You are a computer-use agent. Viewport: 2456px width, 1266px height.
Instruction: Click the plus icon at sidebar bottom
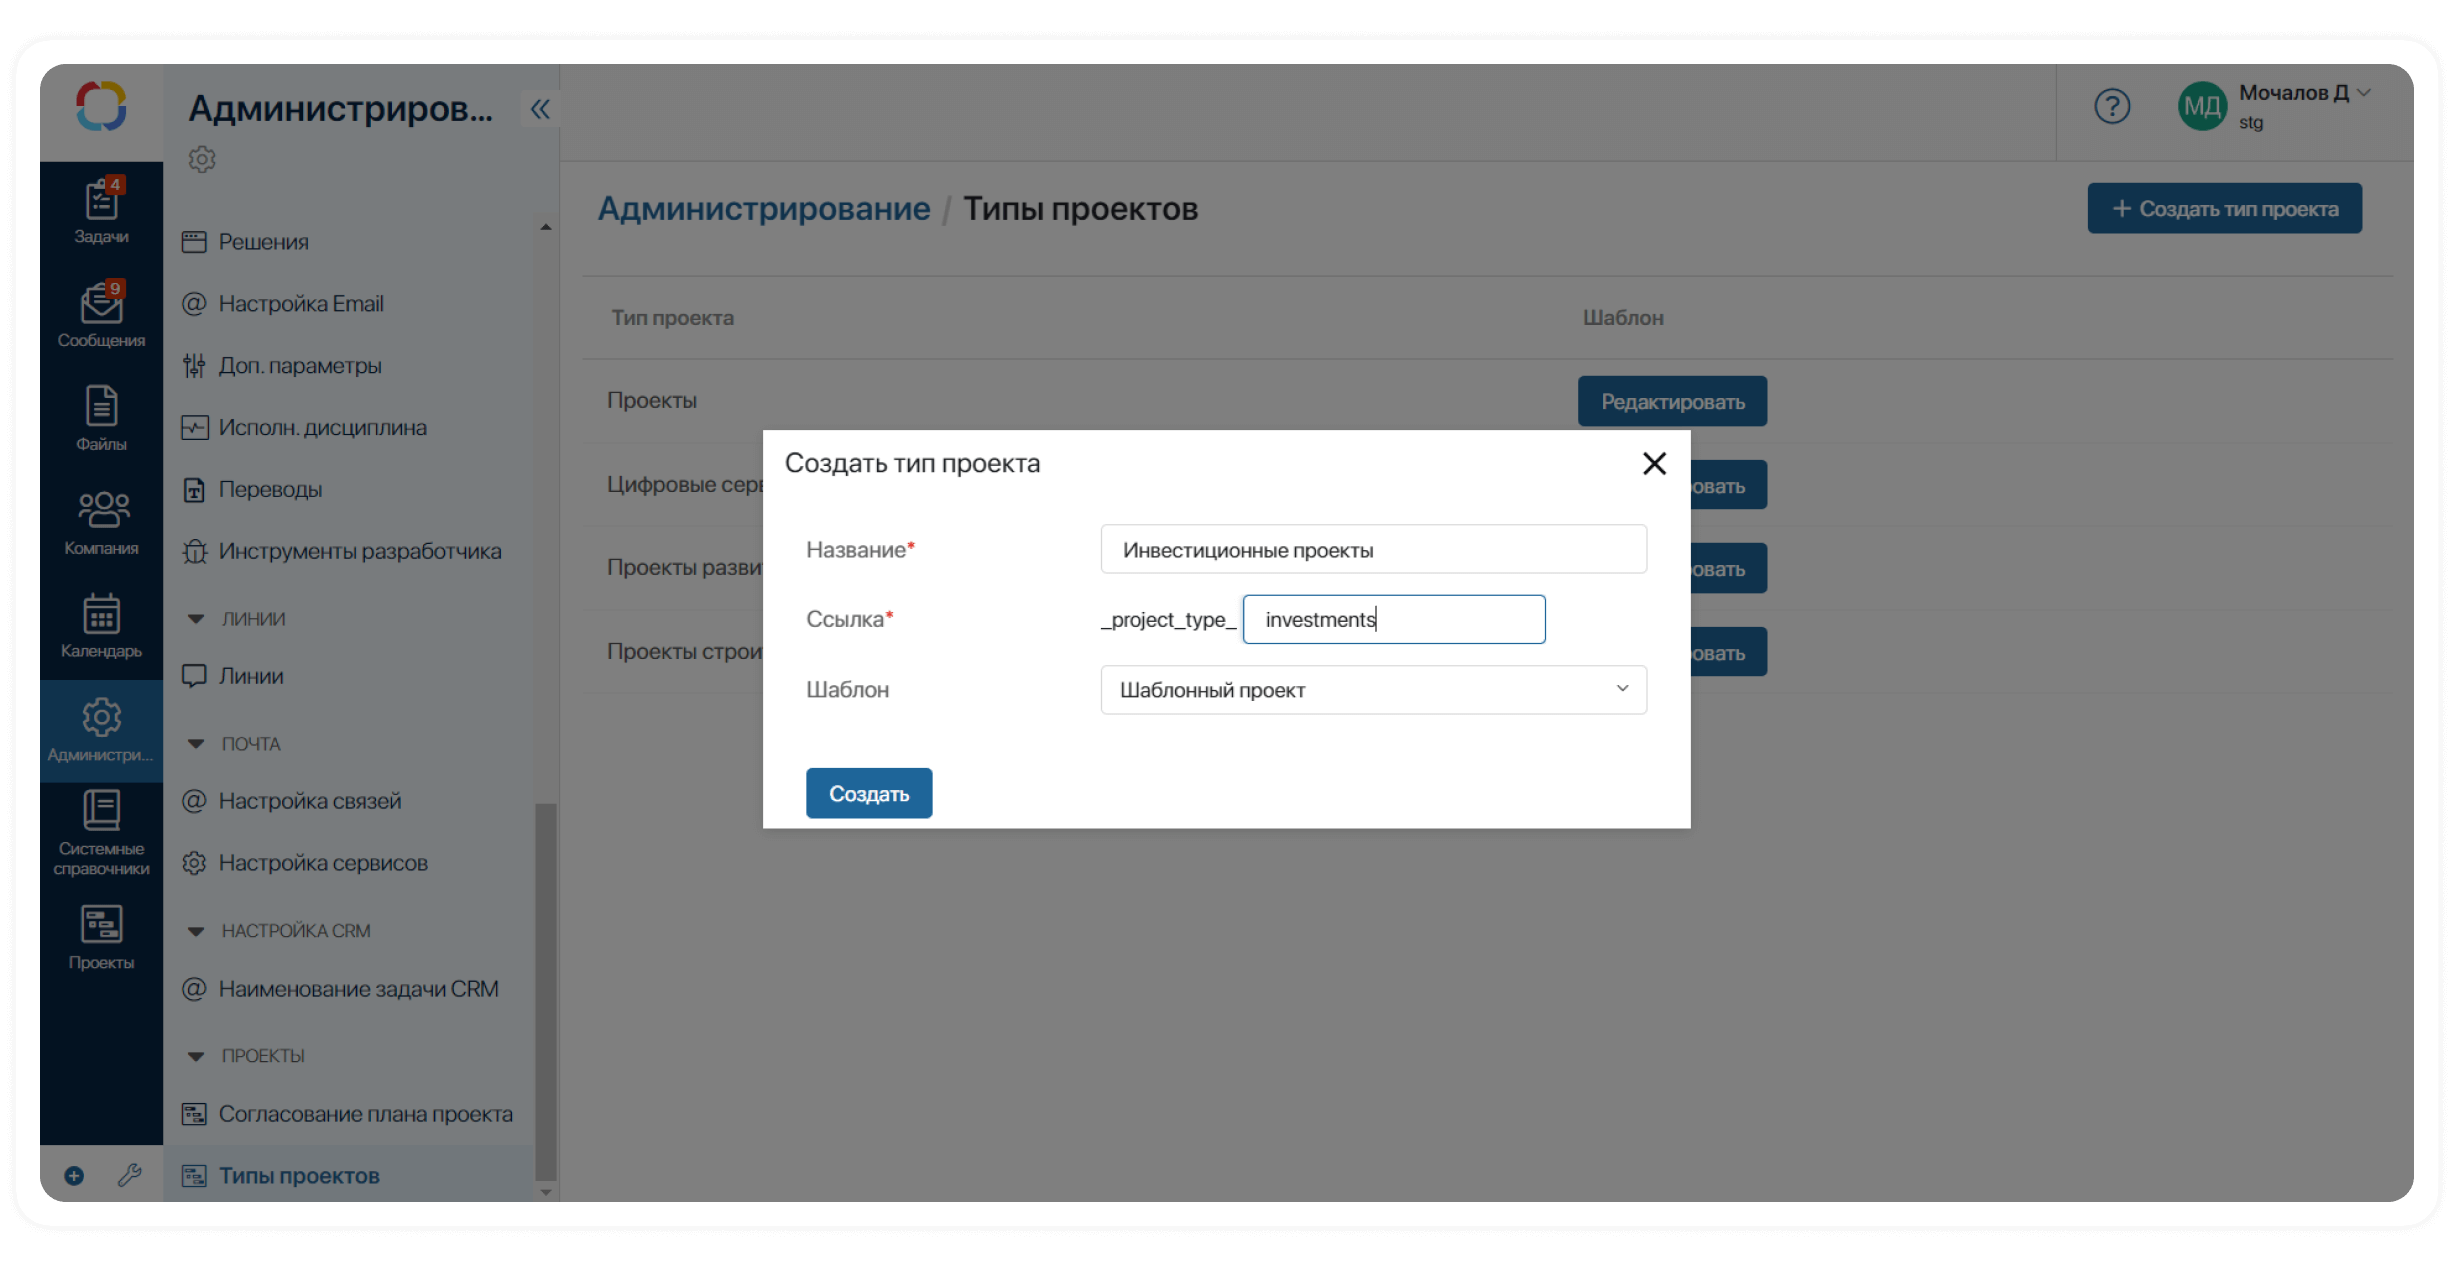coord(74,1176)
